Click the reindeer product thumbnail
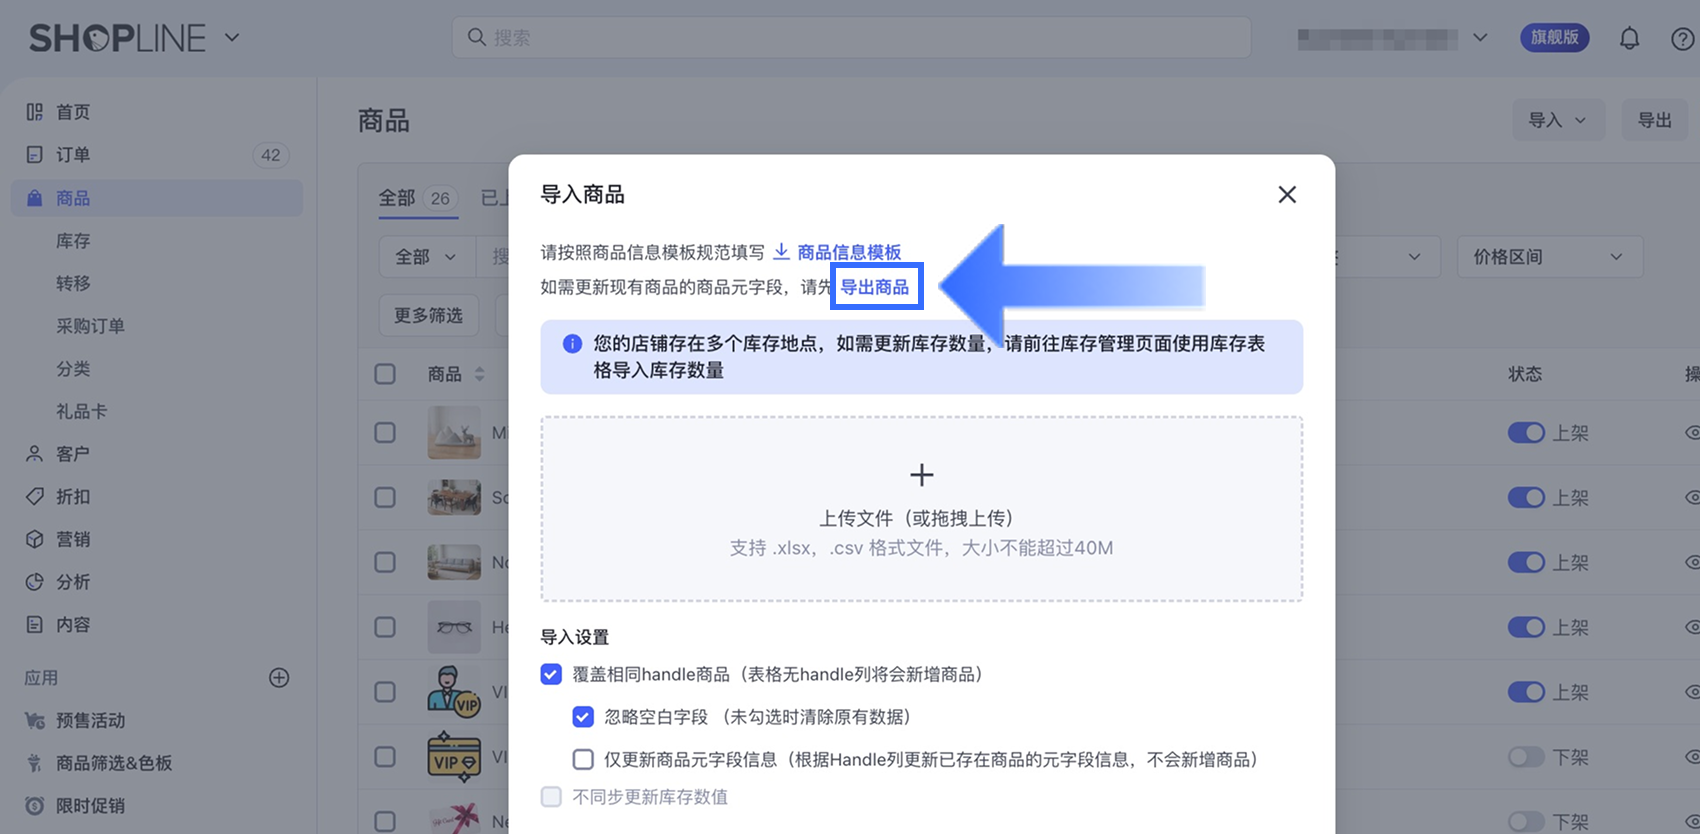1700x834 pixels. pos(454,432)
